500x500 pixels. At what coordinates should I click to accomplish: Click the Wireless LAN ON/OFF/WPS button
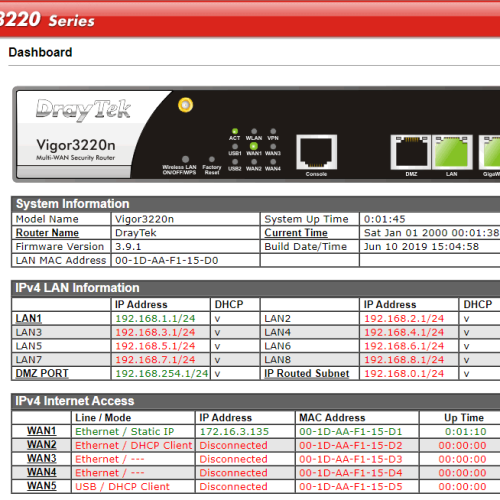coord(186,159)
